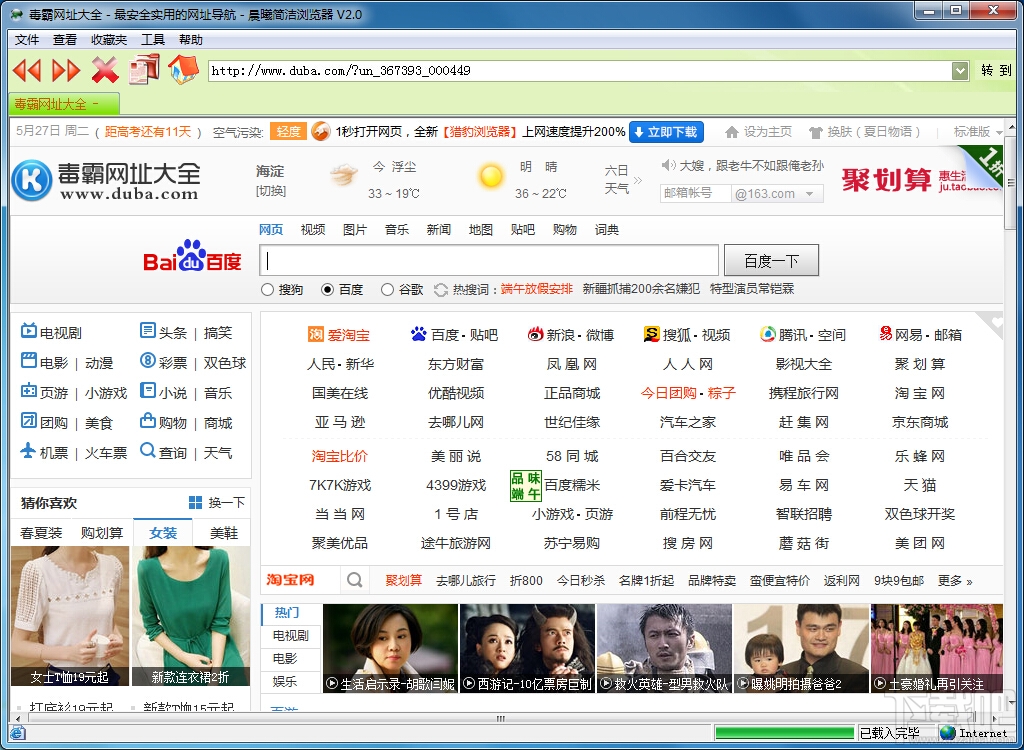Select the 百度 radio button
This screenshot has width=1024, height=750.
pyautogui.click(x=327, y=289)
